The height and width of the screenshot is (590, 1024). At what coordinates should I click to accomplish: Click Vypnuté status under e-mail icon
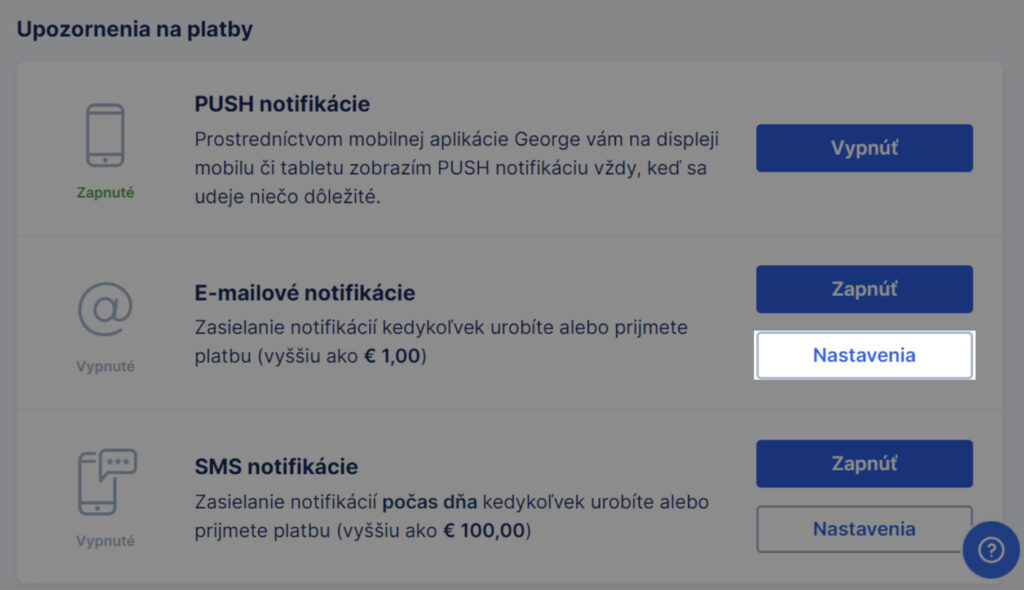tap(105, 367)
